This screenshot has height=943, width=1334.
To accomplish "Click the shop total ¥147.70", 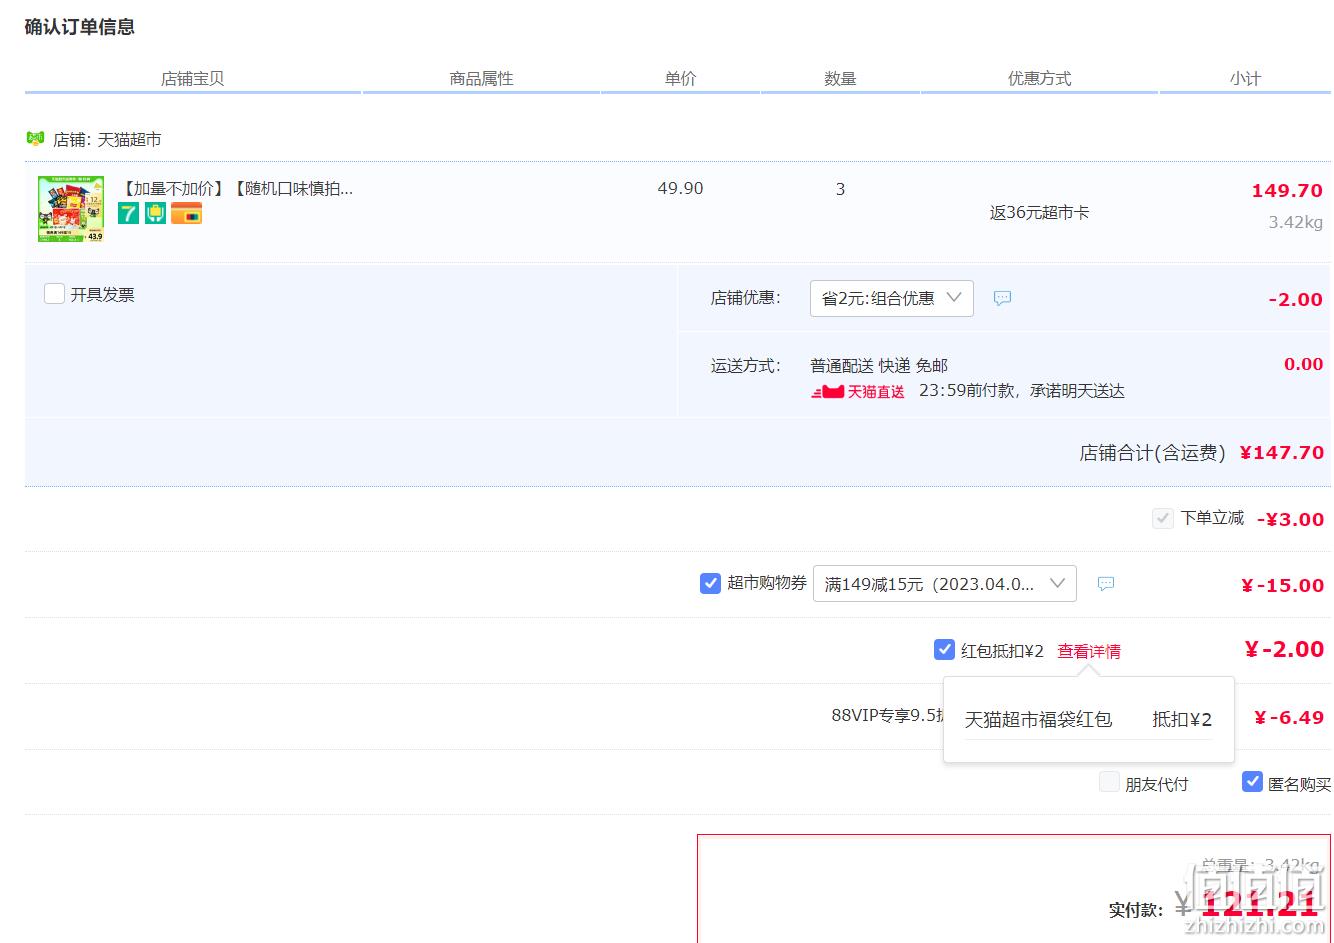I will tap(1282, 453).
